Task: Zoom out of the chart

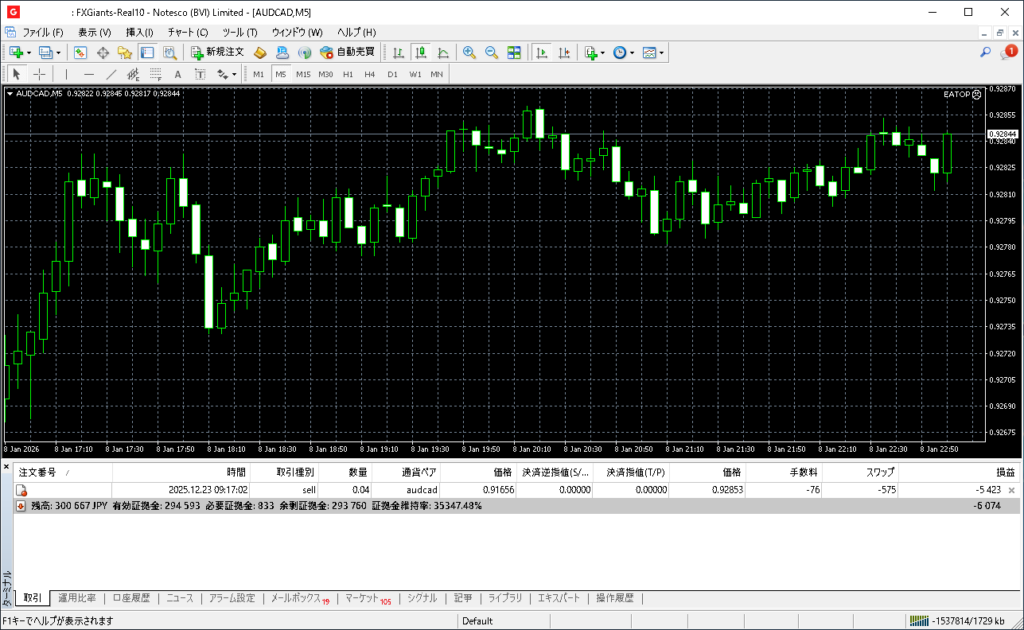Action: 491,52
